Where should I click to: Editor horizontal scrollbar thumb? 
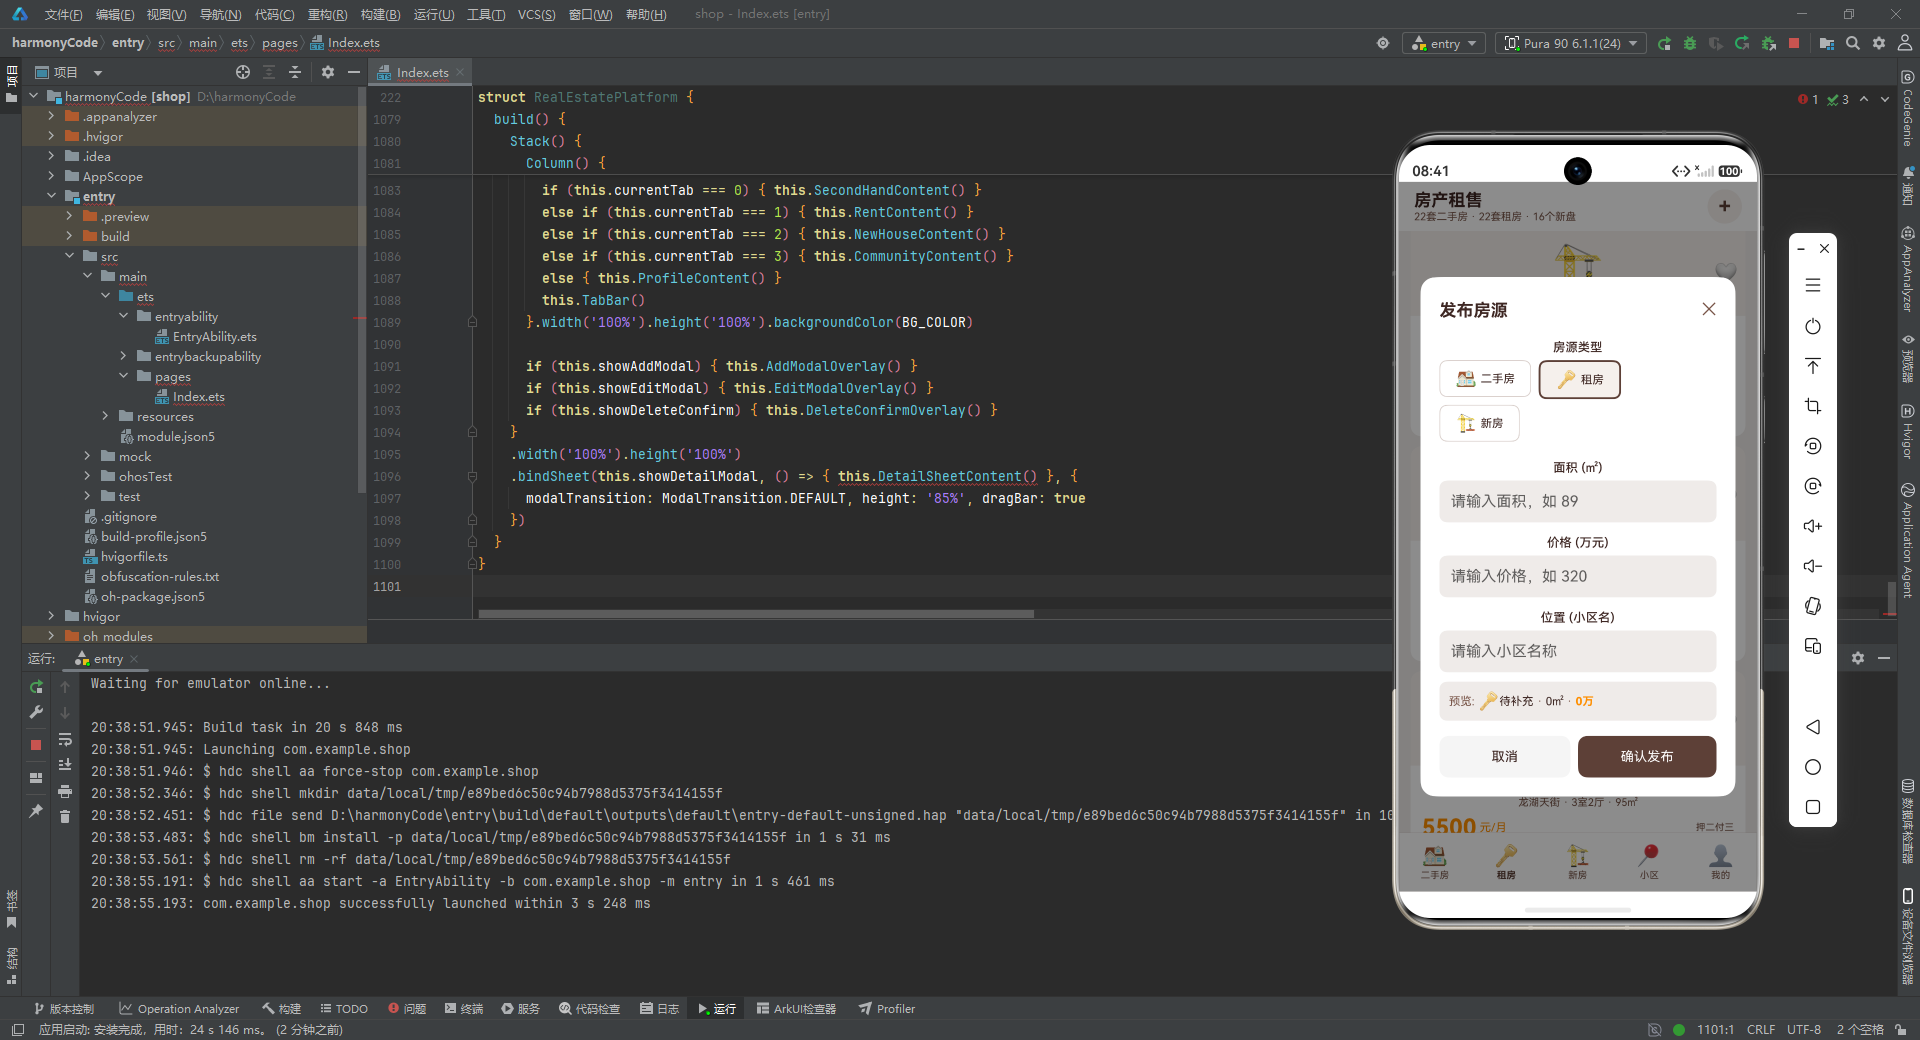pyautogui.click(x=756, y=613)
